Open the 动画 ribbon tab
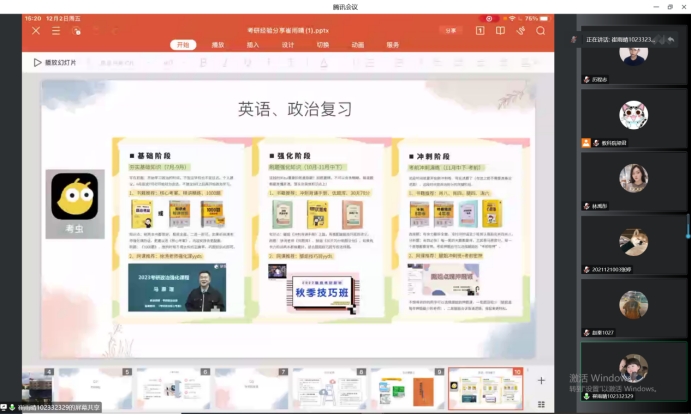The height and width of the screenshot is (415, 691). [357, 45]
